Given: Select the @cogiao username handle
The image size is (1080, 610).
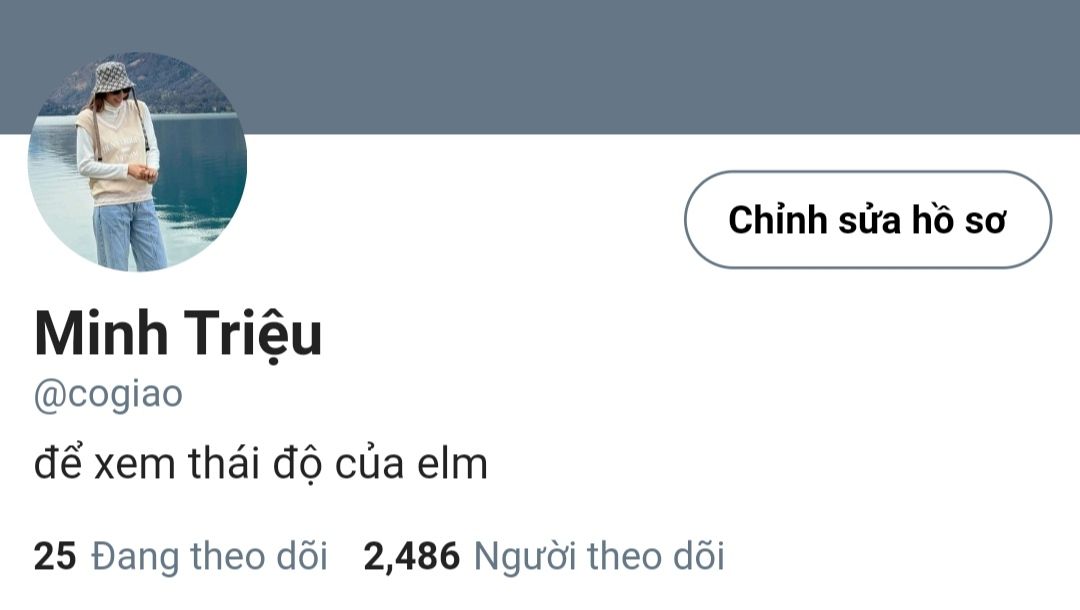Looking at the screenshot, I should (108, 395).
